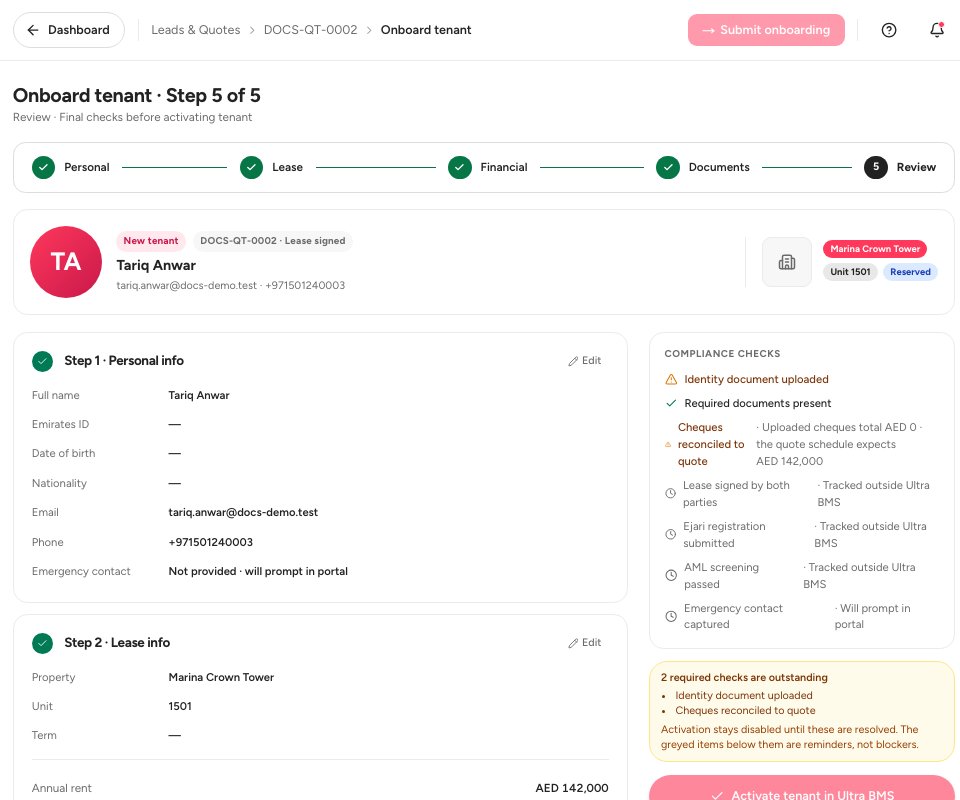Click '2 required checks are outstanding' heading
This screenshot has width=960, height=800.
(744, 678)
